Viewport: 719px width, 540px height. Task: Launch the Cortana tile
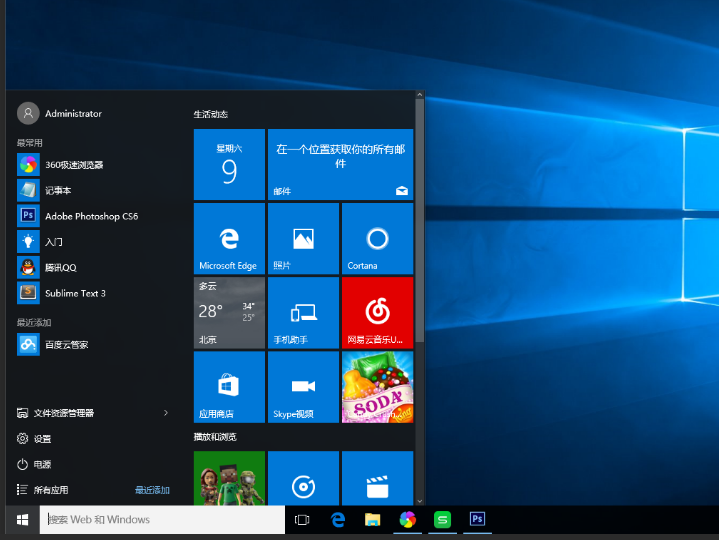click(x=377, y=239)
